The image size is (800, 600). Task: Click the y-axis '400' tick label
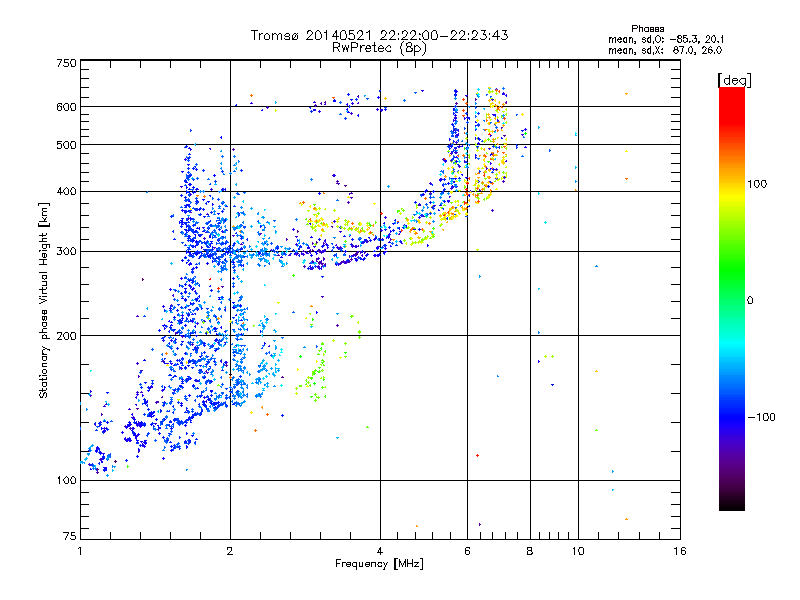point(66,191)
